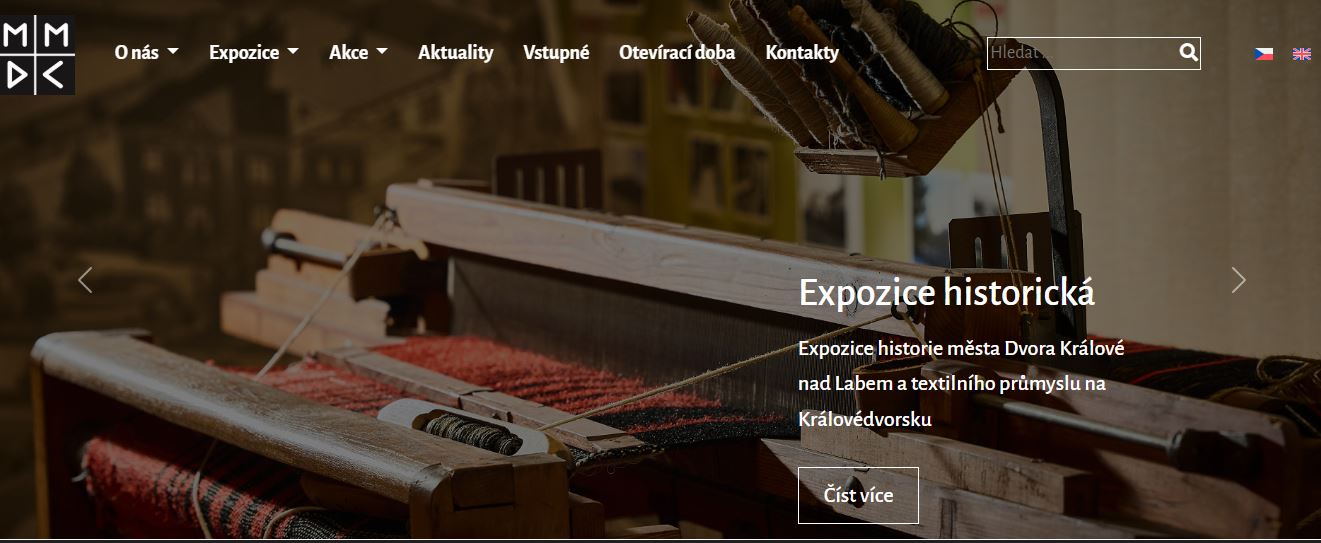Screen dimensions: 1321x543
Task: Click the MMDK museum logo
Action: tap(37, 54)
